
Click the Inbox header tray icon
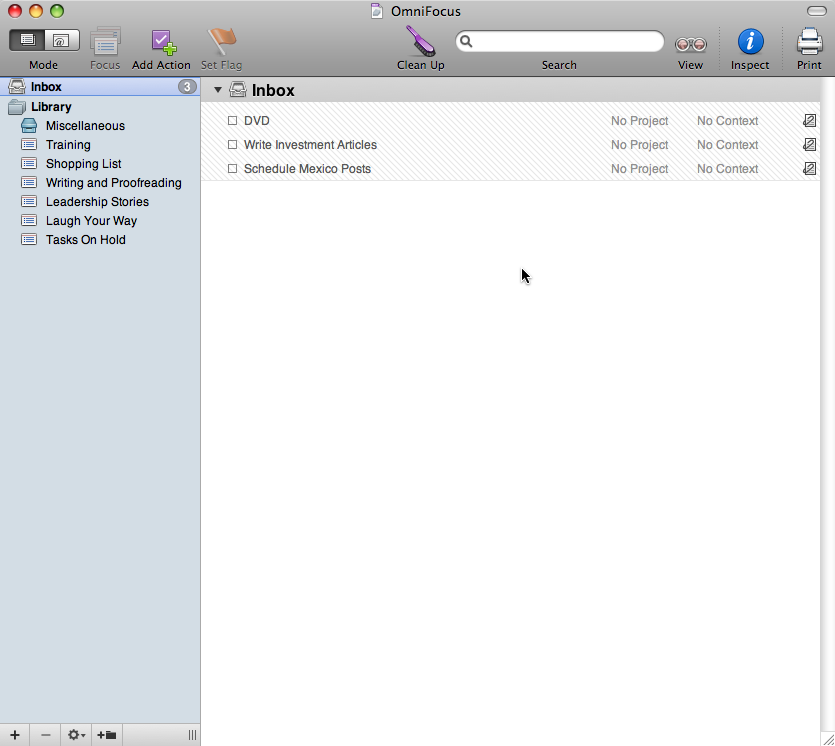point(238,89)
